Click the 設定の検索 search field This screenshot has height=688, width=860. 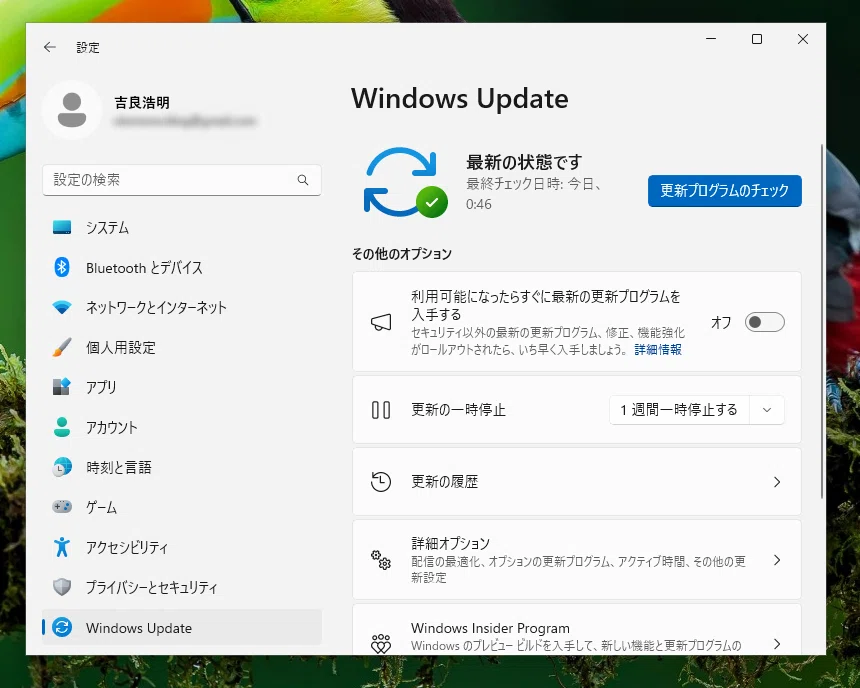(182, 180)
